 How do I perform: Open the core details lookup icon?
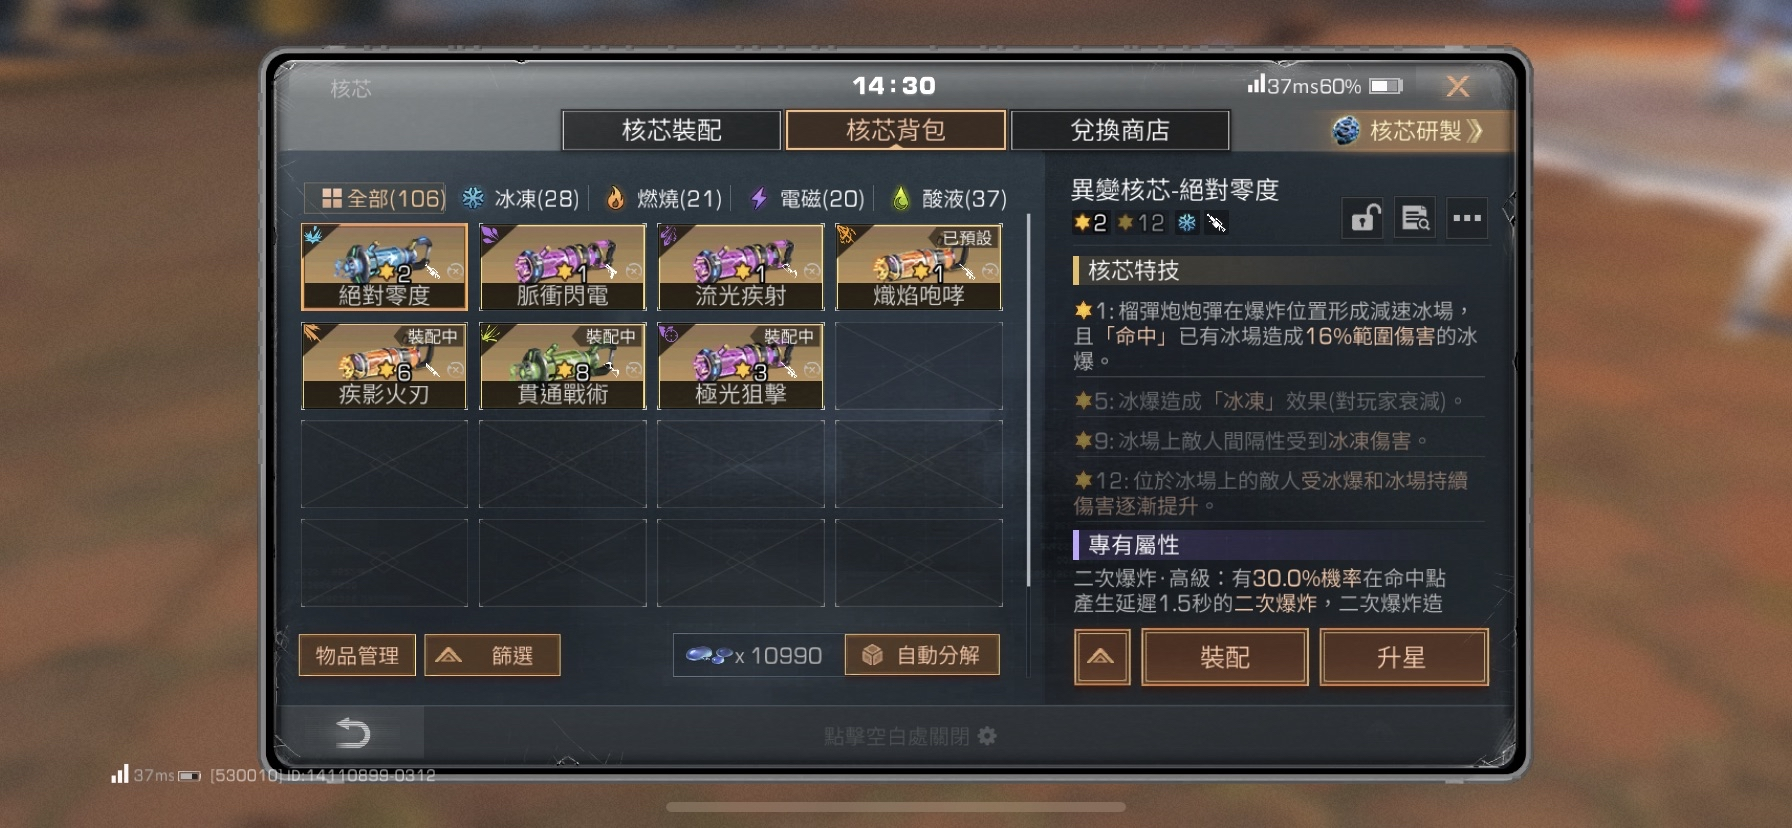[1415, 218]
